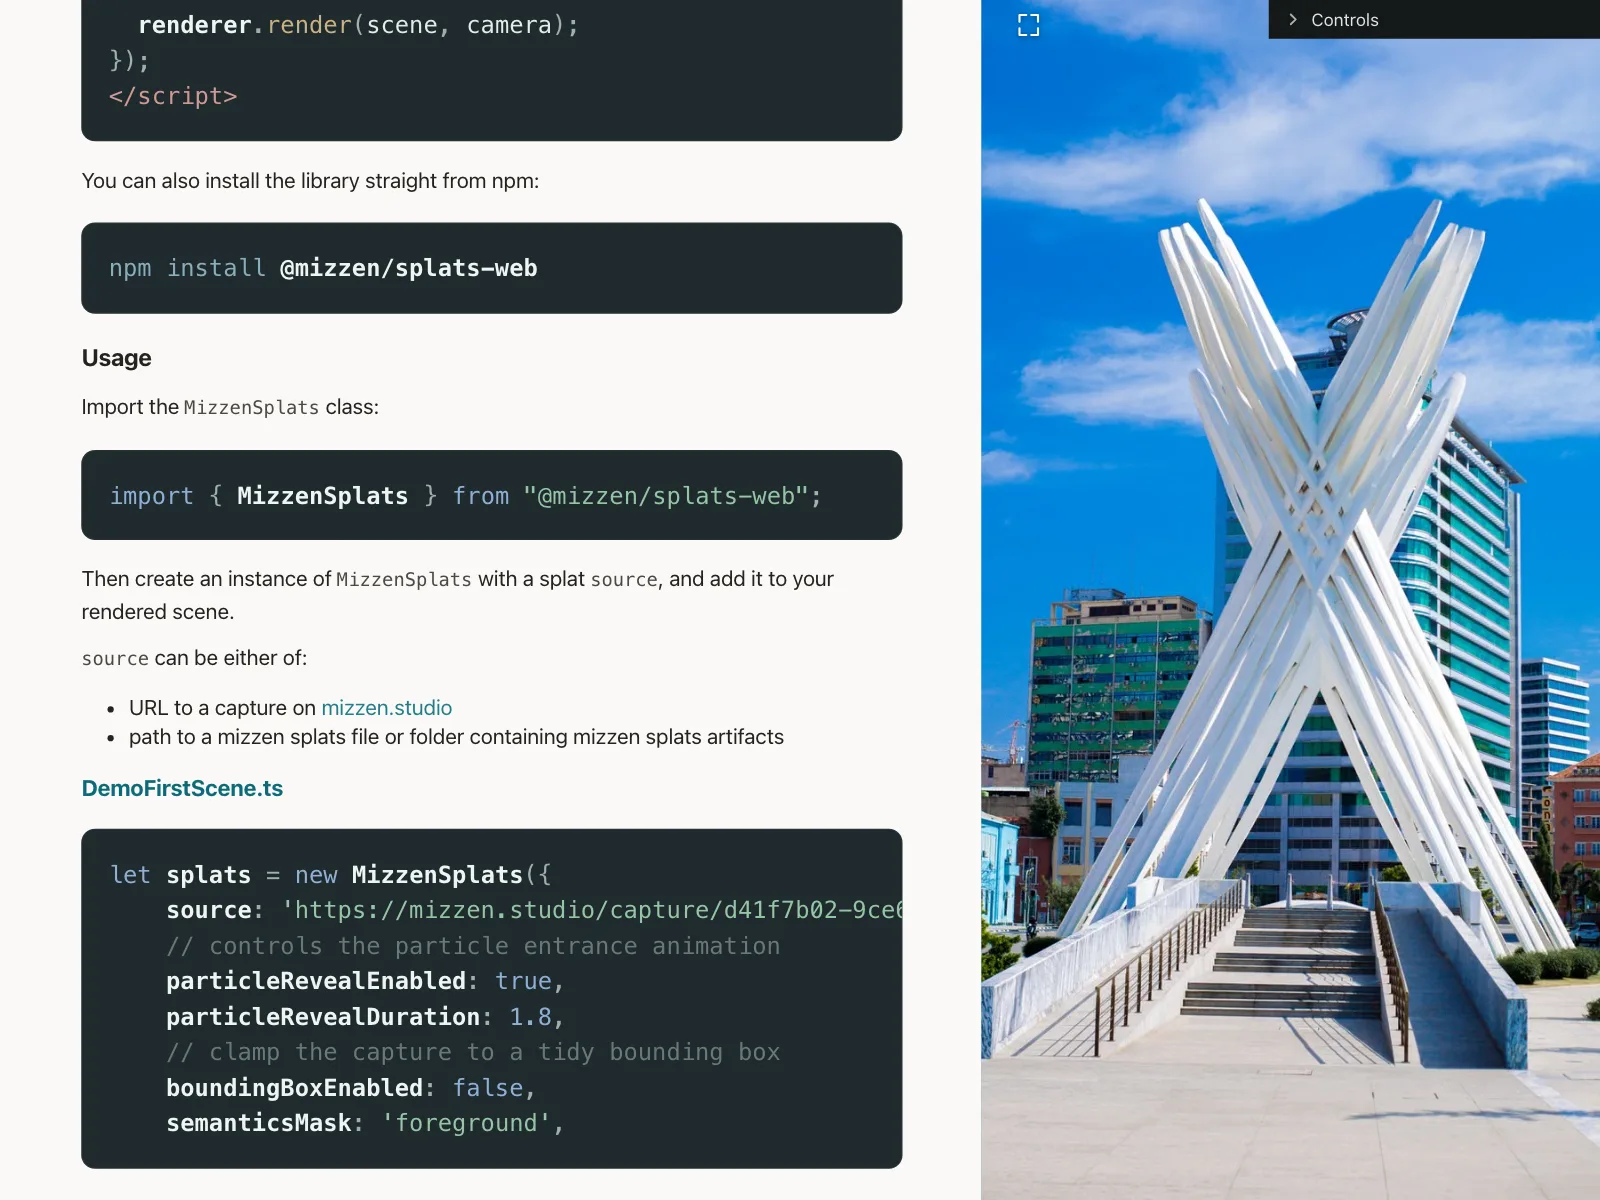Click the comment about particle entrance animation
The width and height of the screenshot is (1600, 1200).
coord(473,946)
